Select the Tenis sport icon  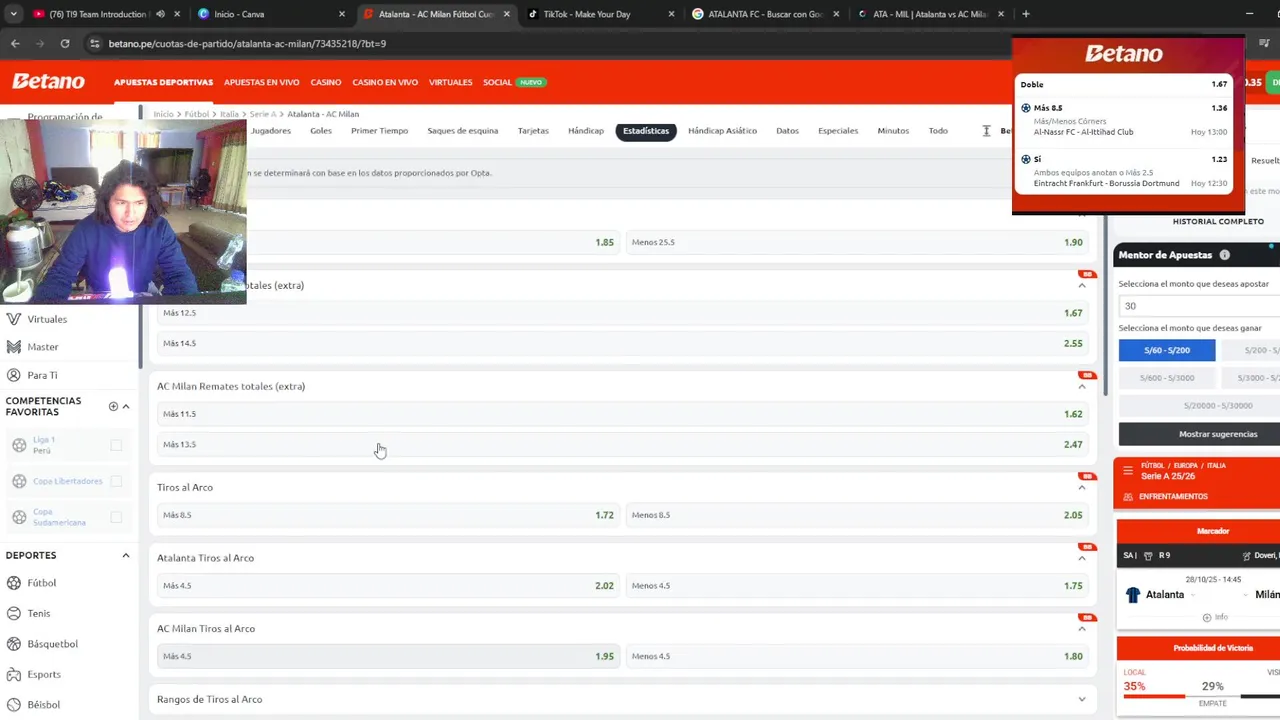(14, 613)
